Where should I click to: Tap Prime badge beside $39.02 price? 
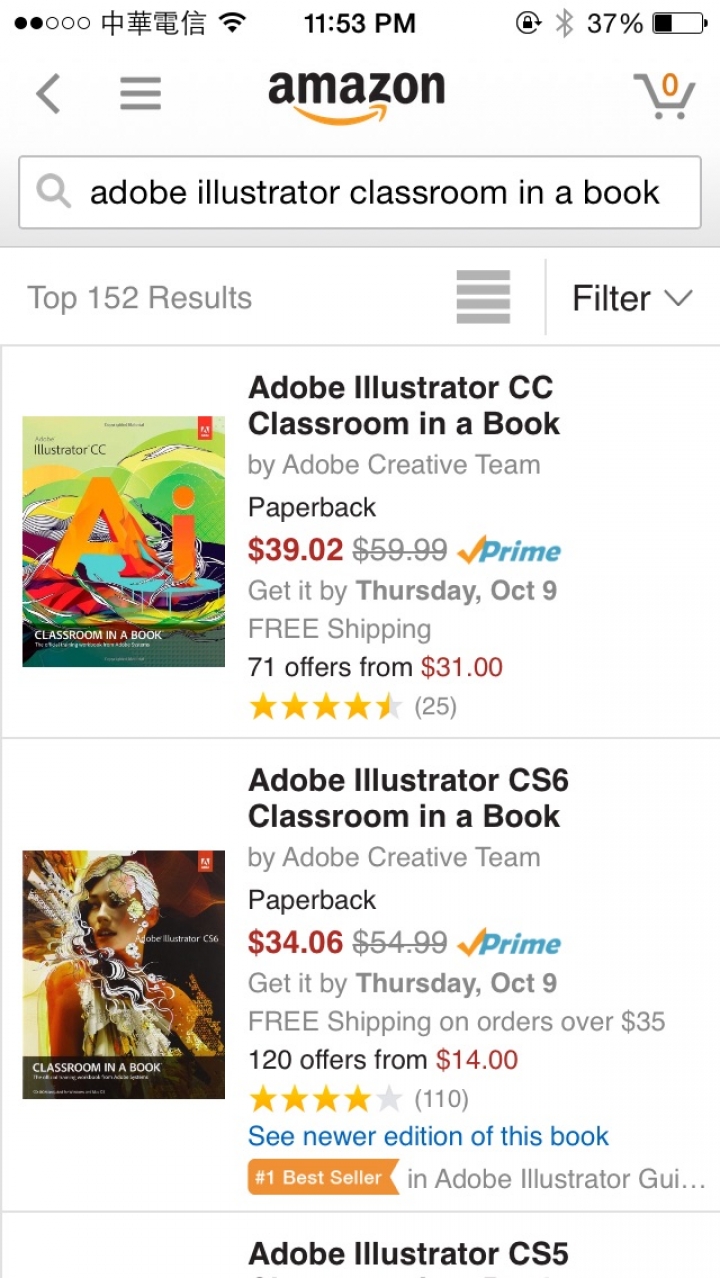point(509,550)
